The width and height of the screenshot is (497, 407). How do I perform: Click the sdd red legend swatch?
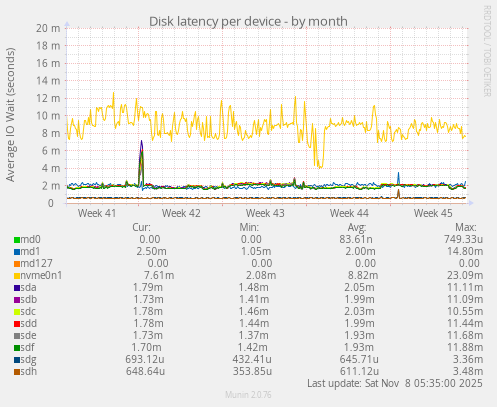17,324
